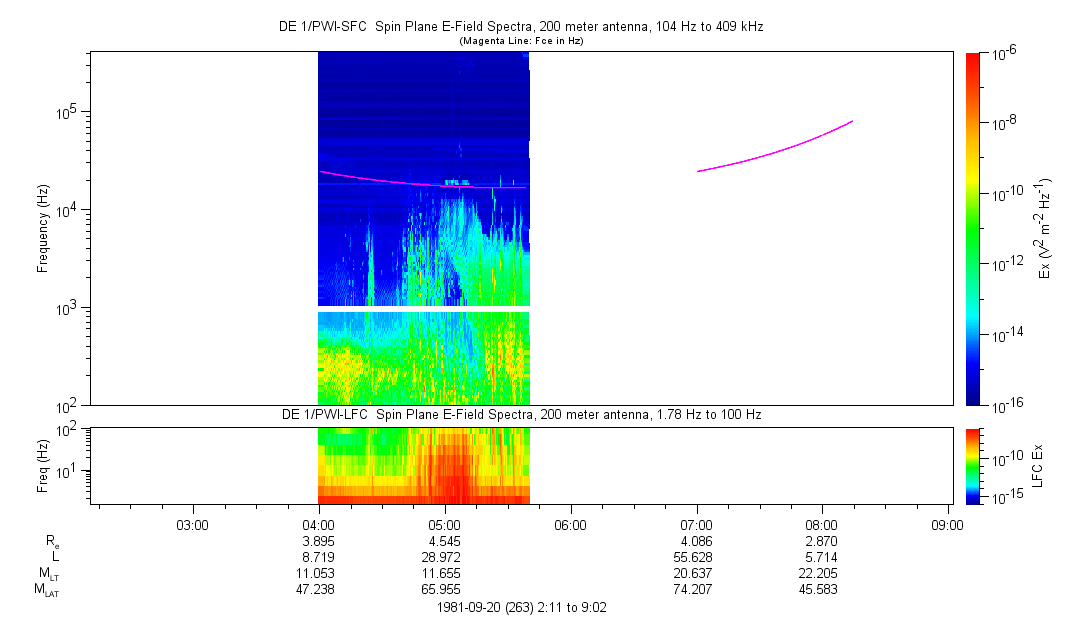Click the magenta Fce curve on right side
Viewport: 1083px width, 620px height.
[x=780, y=147]
